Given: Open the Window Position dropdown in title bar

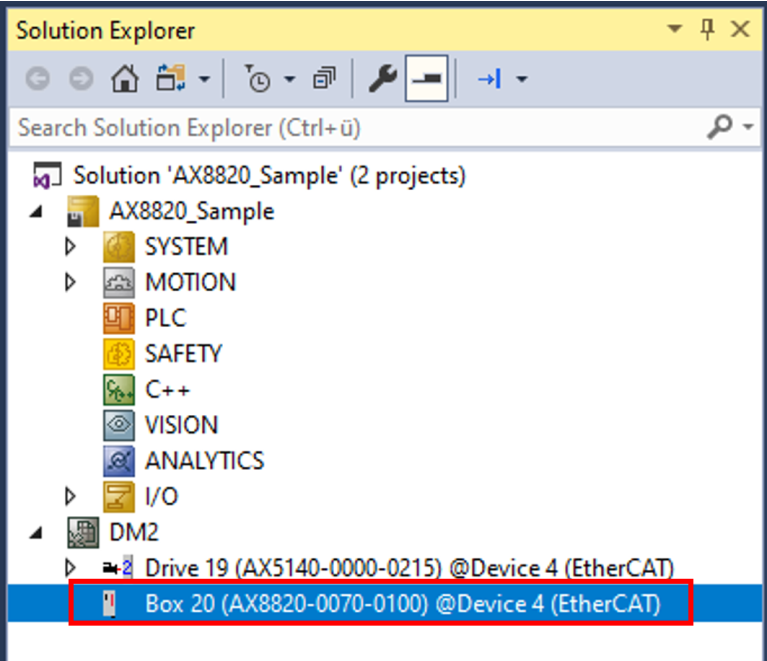Looking at the screenshot, I should click(675, 28).
